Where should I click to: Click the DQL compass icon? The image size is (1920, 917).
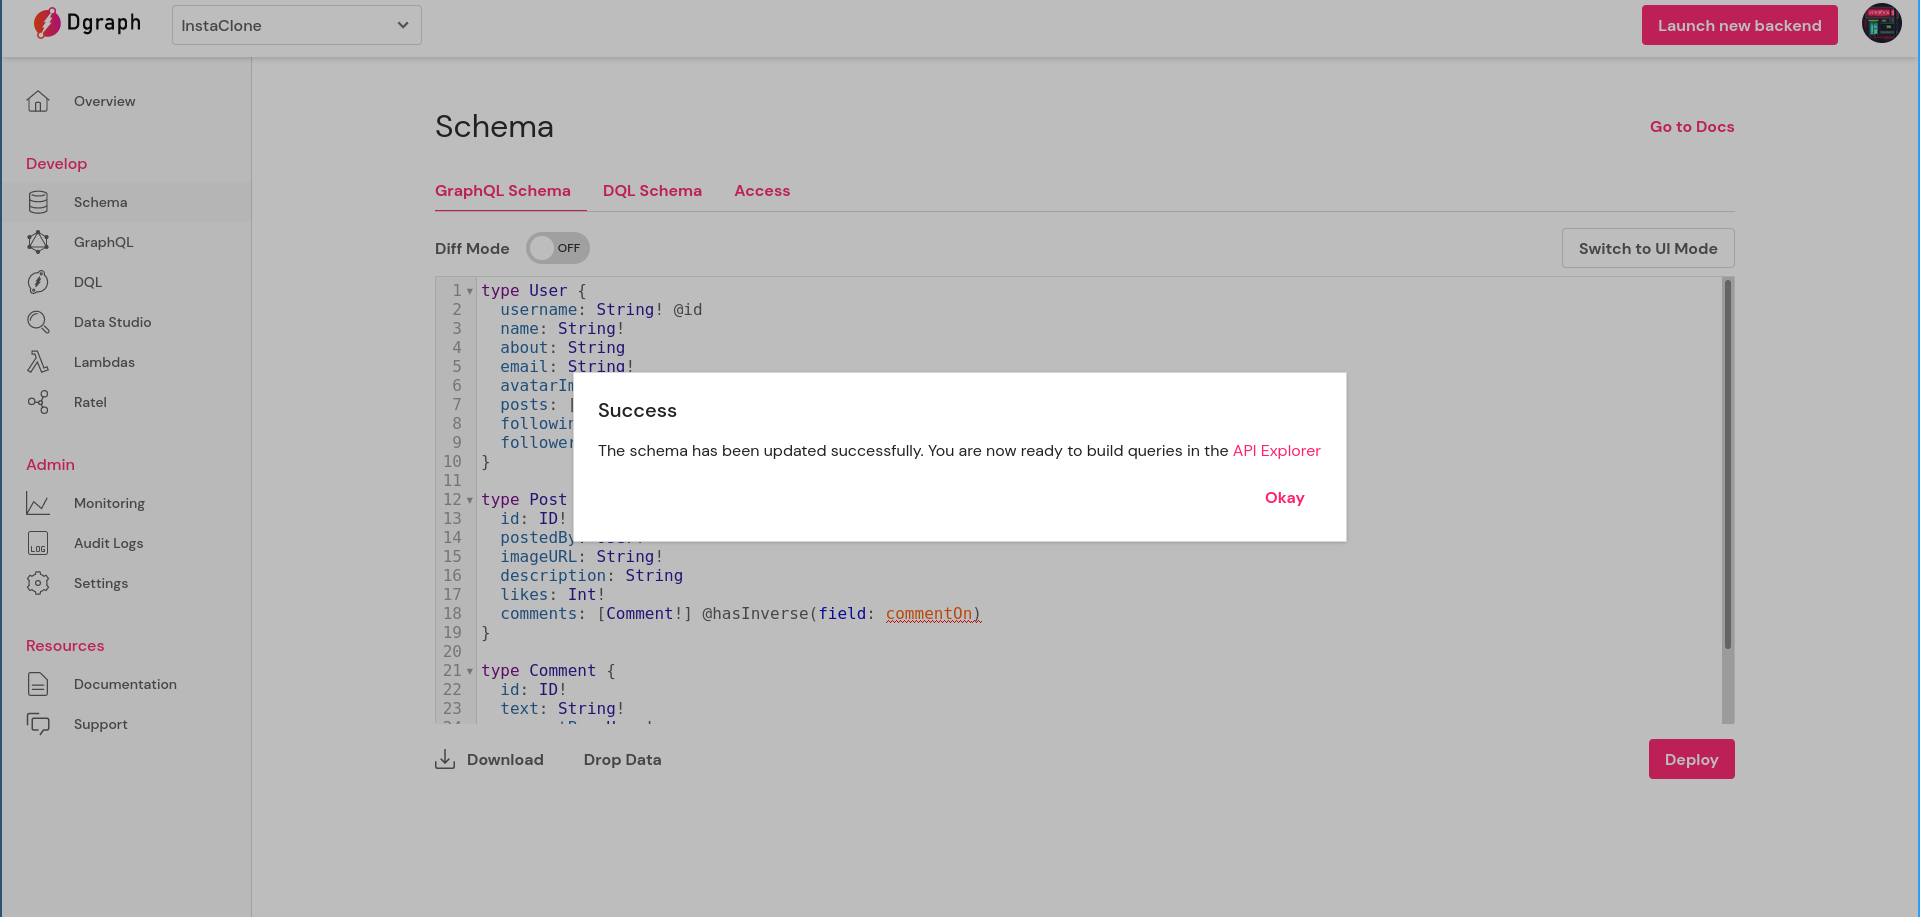pos(38,282)
